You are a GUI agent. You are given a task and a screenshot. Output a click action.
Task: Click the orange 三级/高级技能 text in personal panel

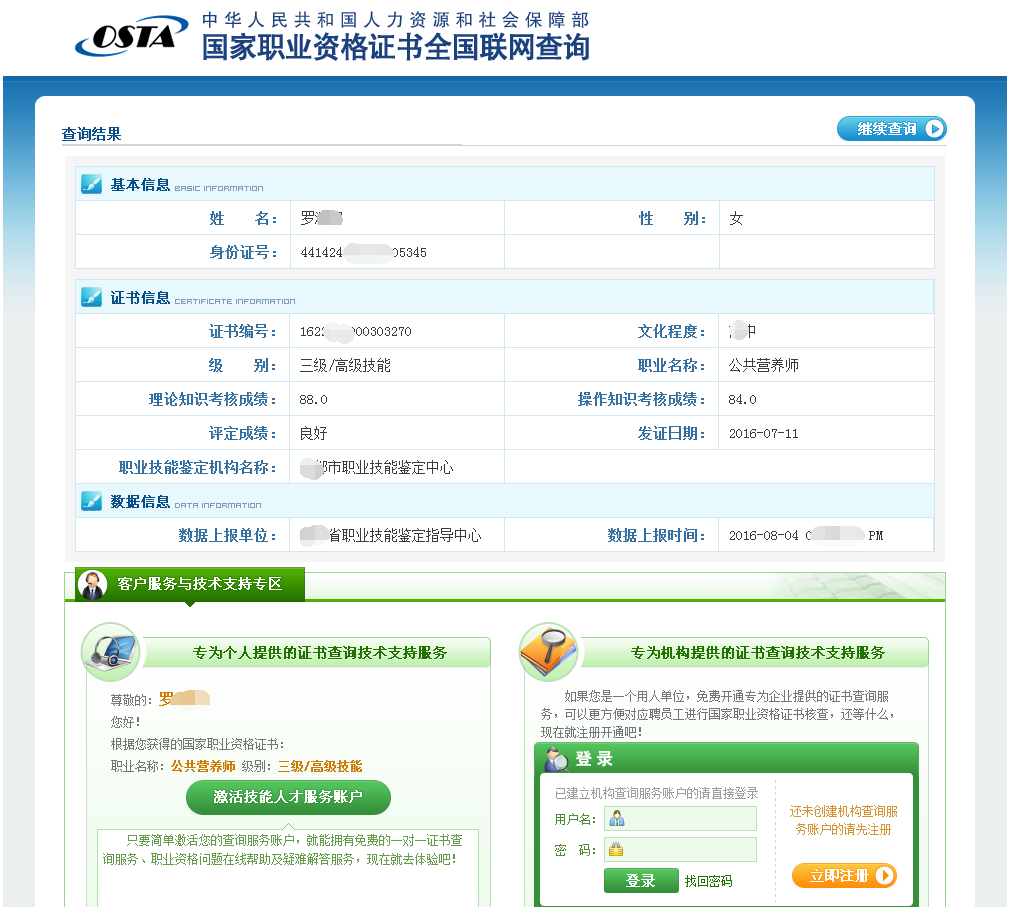coord(319,766)
